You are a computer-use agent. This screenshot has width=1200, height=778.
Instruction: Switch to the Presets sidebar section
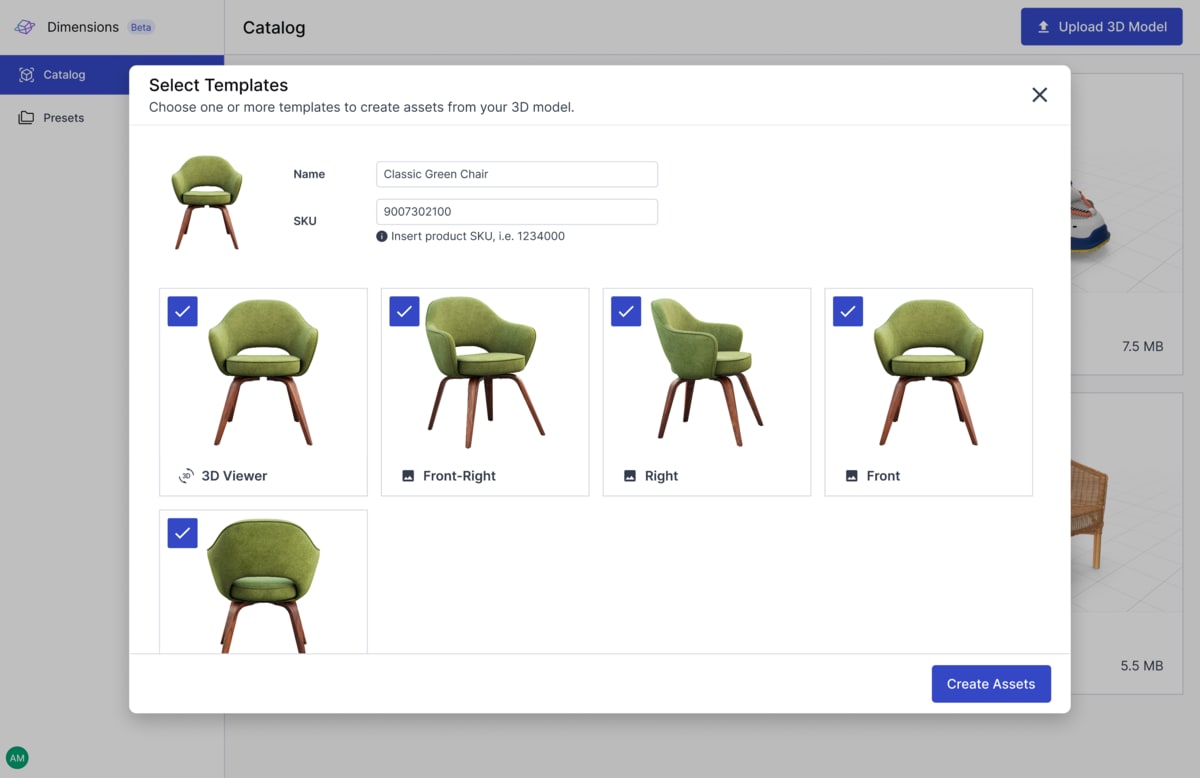pos(63,117)
